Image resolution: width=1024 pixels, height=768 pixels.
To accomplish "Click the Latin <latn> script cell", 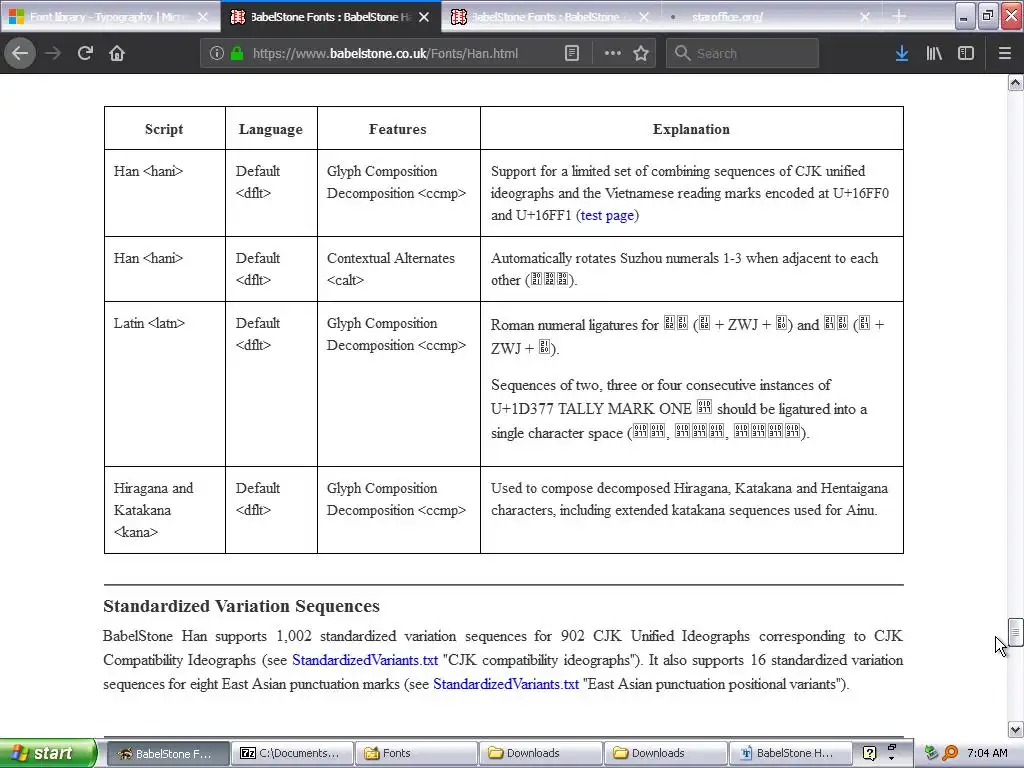I will (x=165, y=384).
